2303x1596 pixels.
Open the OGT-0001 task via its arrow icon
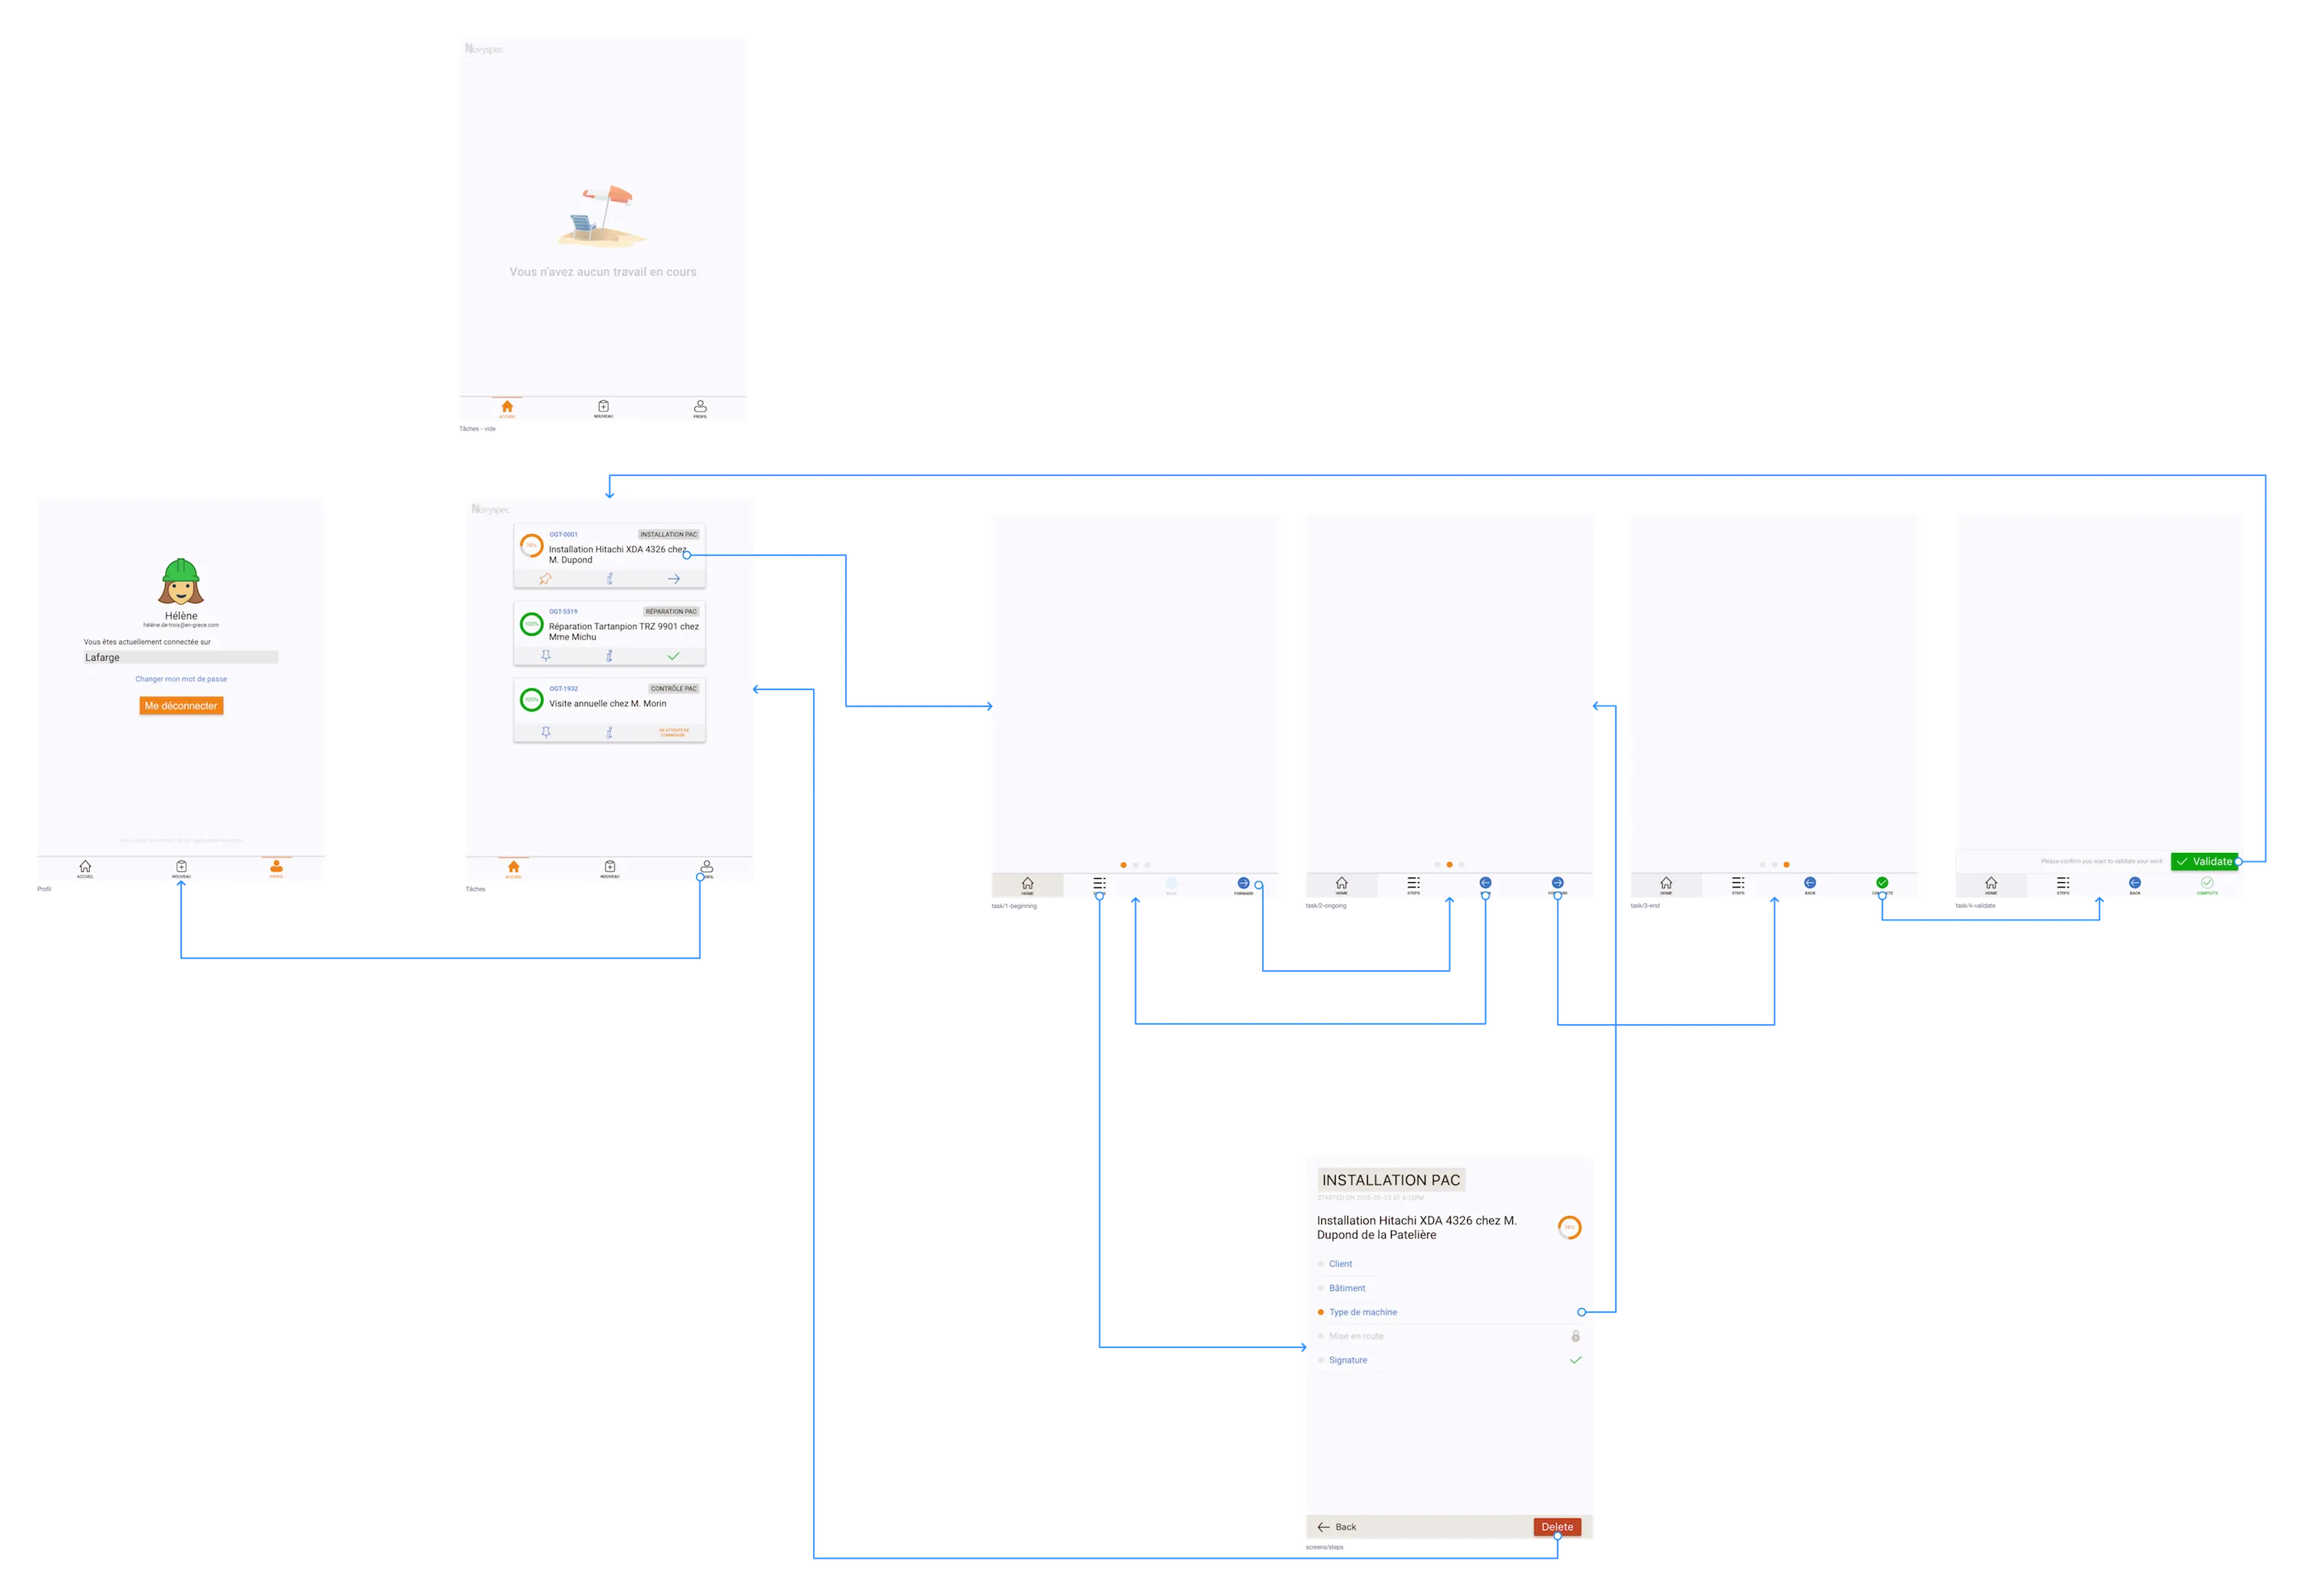674,579
